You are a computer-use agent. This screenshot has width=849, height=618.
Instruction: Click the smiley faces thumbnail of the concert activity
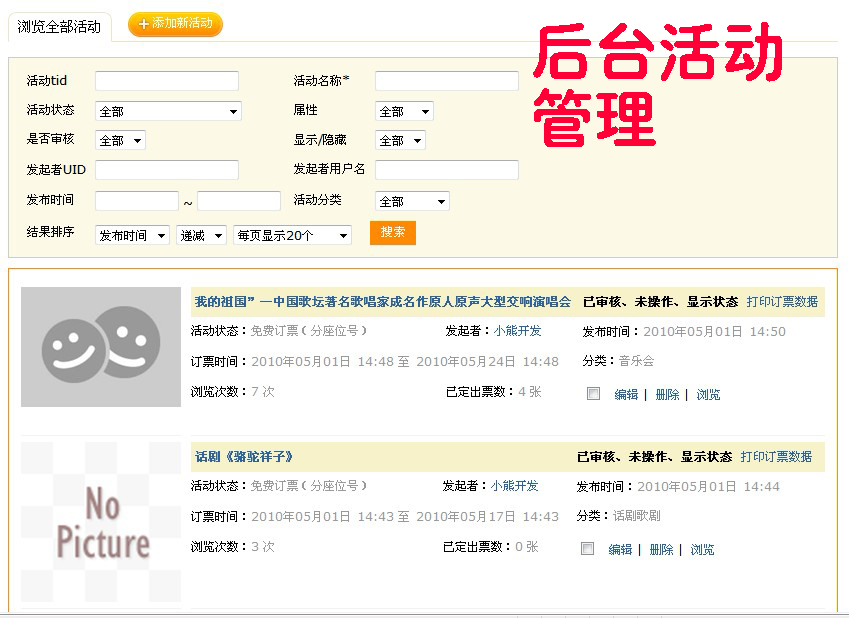(x=101, y=347)
